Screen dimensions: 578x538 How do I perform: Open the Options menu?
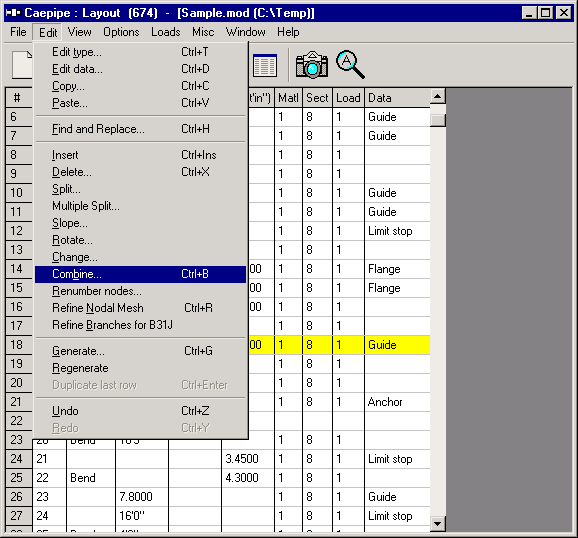click(121, 32)
